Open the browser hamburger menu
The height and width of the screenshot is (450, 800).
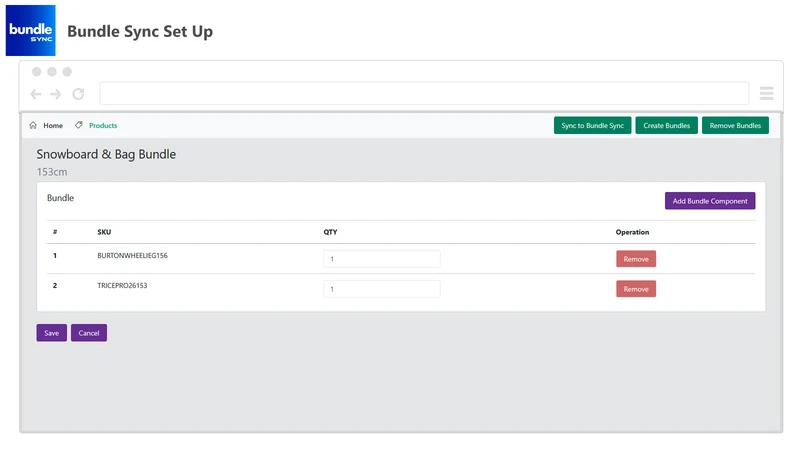766,93
